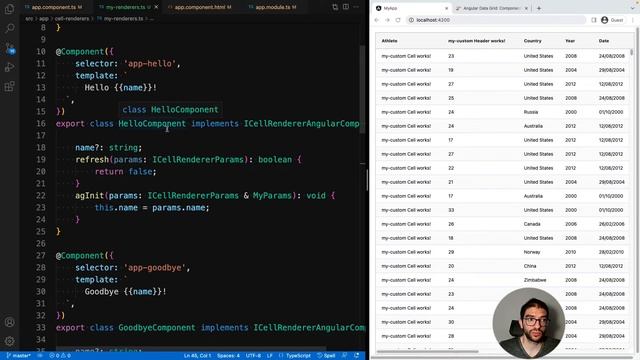This screenshot has width=640, height=360.
Task: Click the grid's horizontal scrollbar
Action: 427,351
